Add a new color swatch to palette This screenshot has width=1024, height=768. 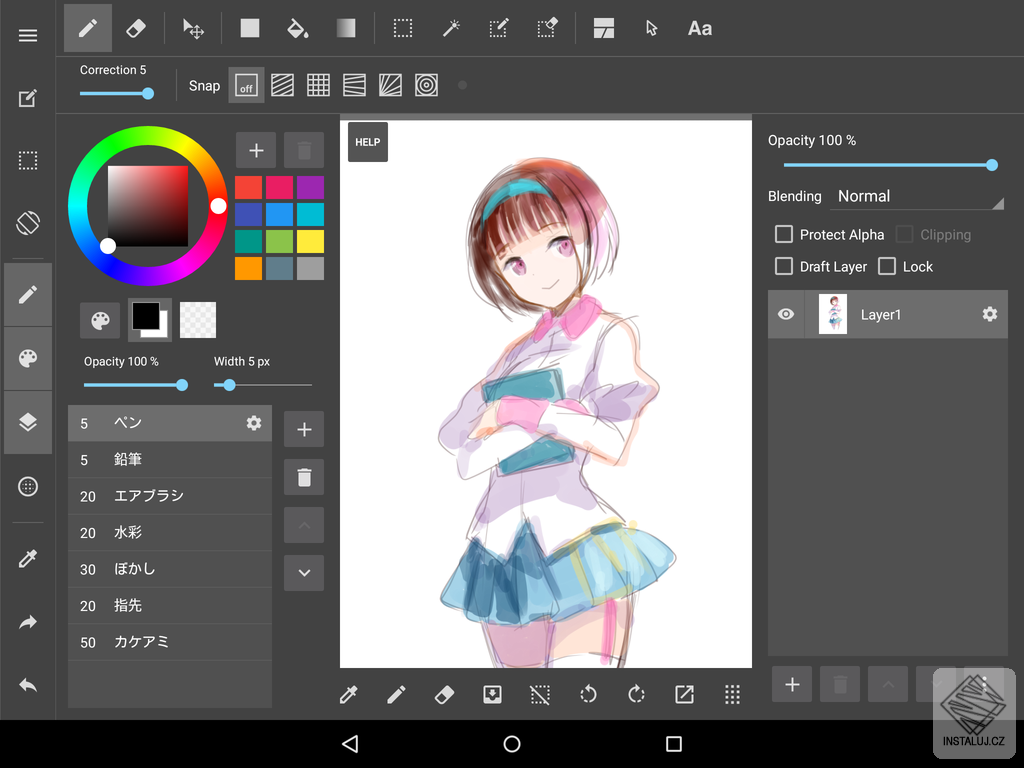point(256,150)
